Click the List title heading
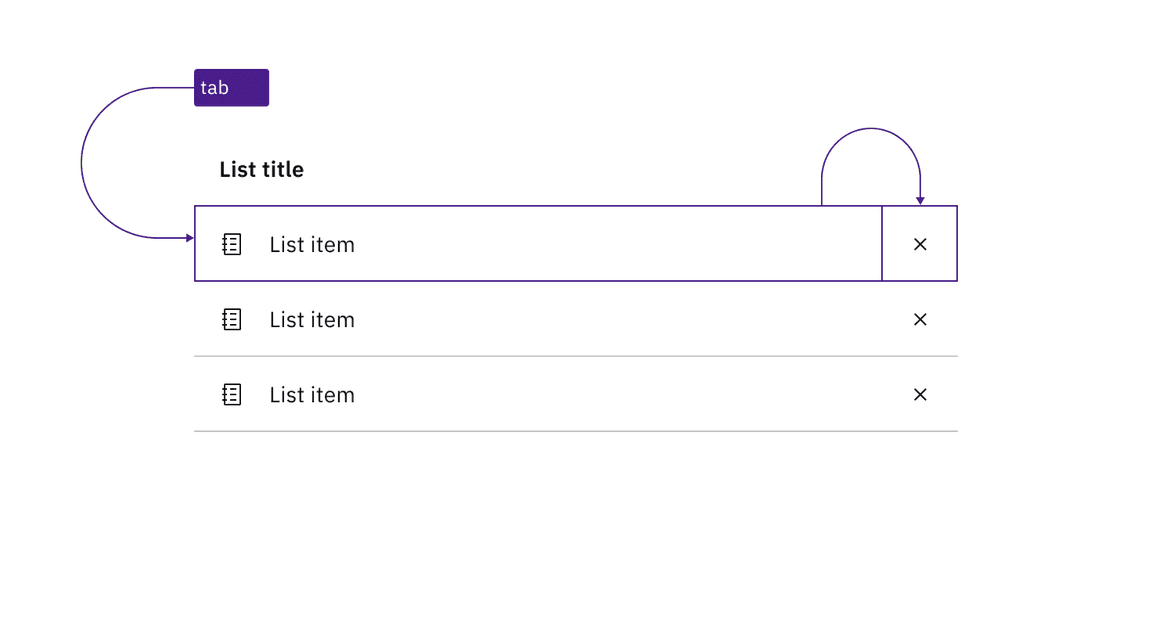This screenshot has height=634, width=1152. click(261, 169)
